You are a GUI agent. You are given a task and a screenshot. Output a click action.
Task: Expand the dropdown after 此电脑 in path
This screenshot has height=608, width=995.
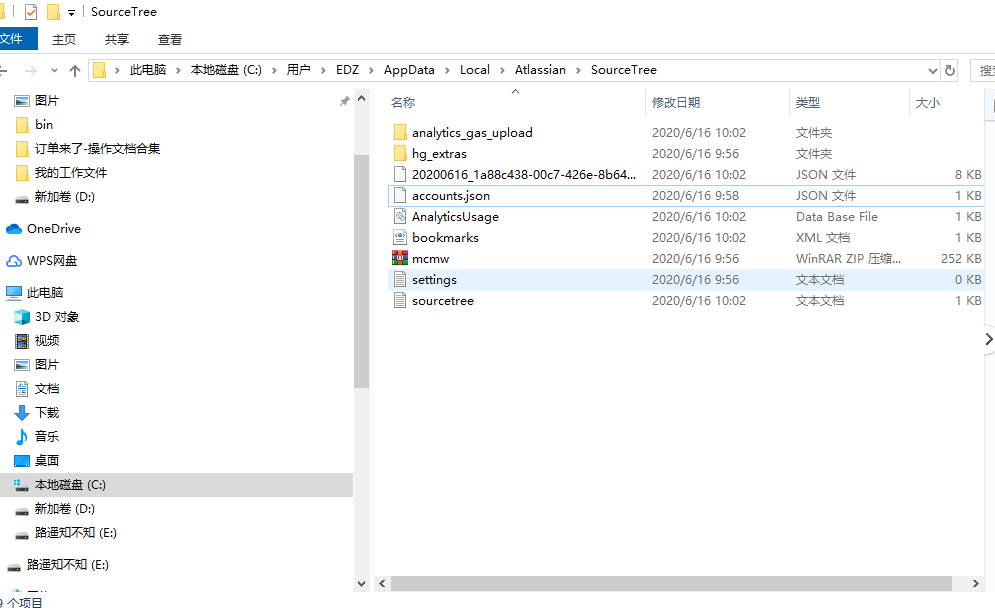tap(178, 70)
